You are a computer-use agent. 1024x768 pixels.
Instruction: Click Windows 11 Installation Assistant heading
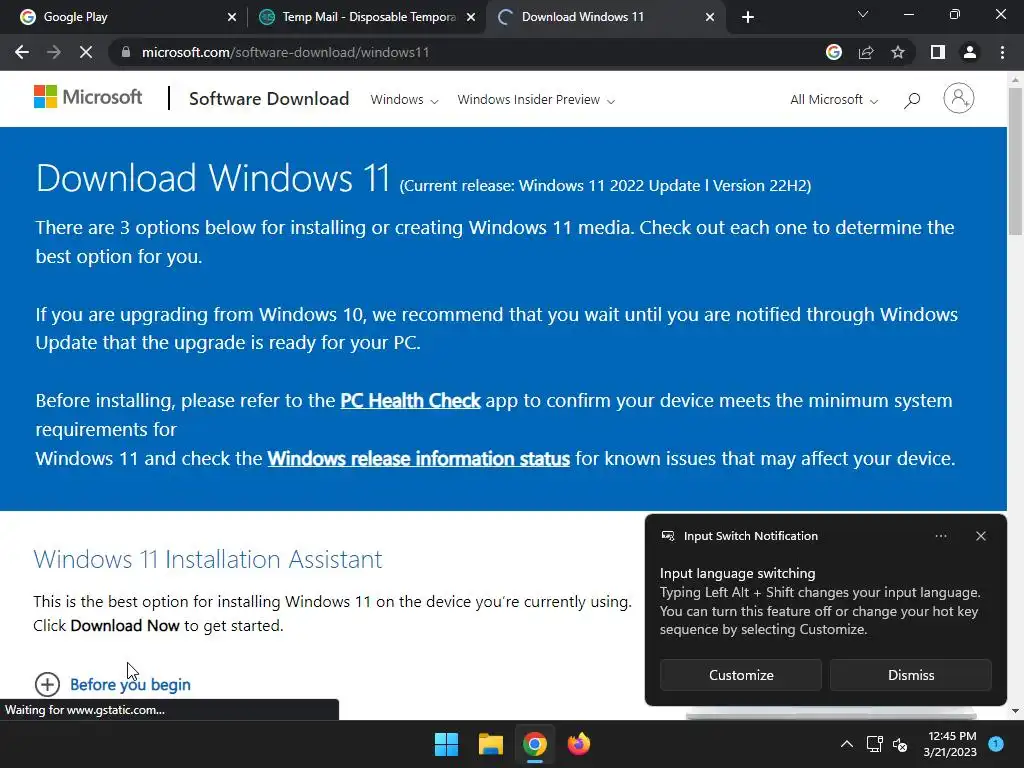point(208,560)
